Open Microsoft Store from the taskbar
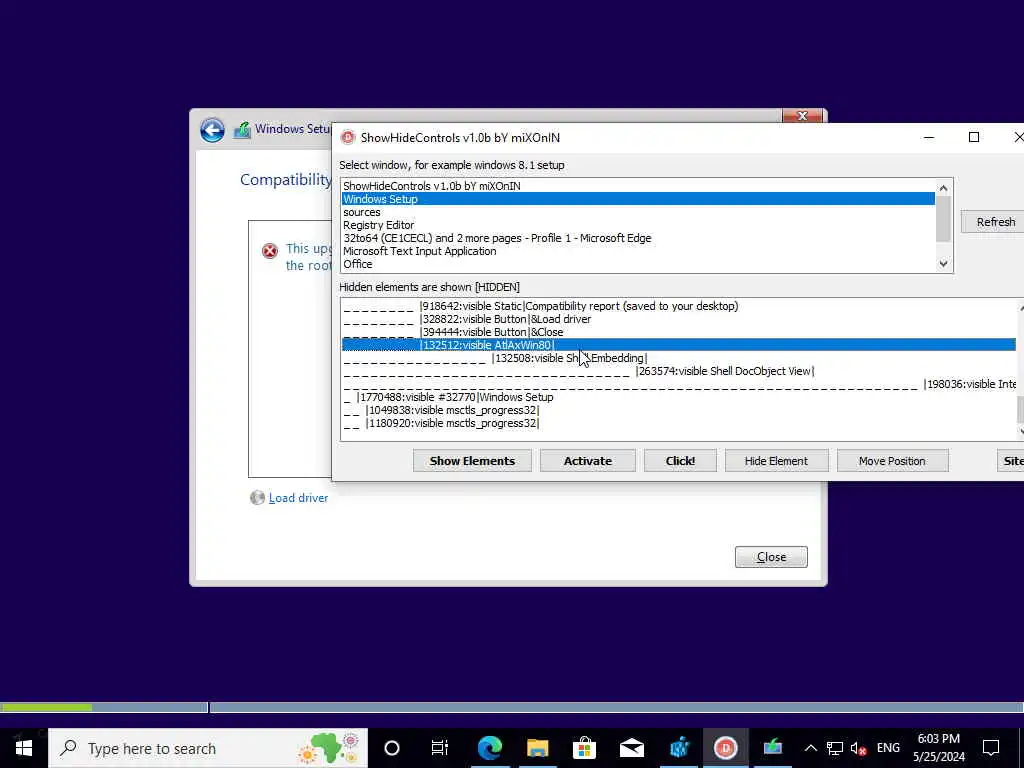Image resolution: width=1024 pixels, height=768 pixels. click(x=584, y=748)
